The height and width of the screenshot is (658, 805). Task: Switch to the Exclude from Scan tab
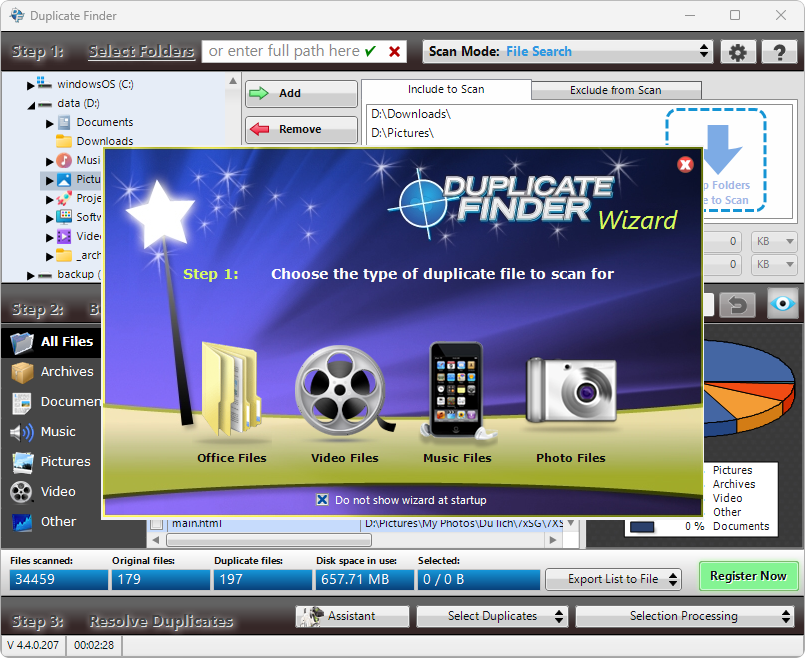coord(616,90)
